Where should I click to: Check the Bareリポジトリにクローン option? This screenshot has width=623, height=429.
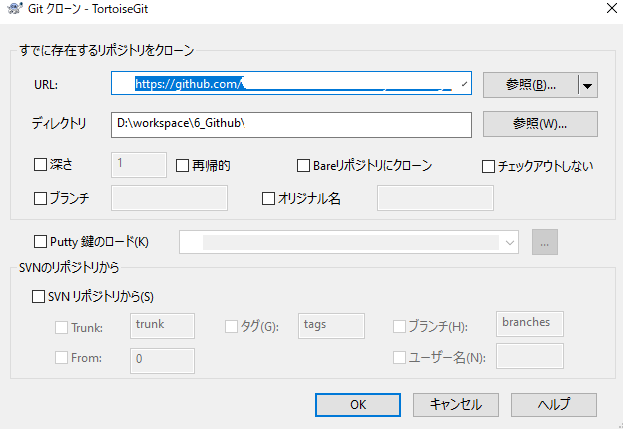[305, 165]
